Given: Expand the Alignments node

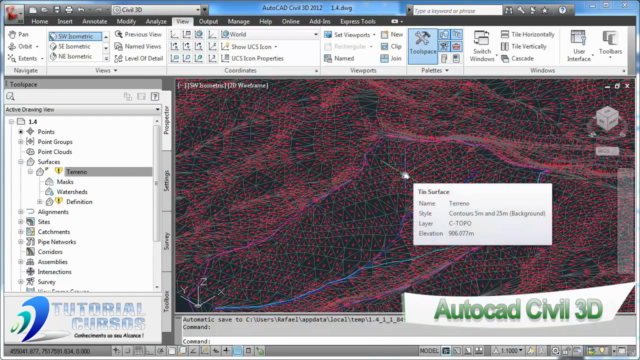Looking at the screenshot, I should (x=20, y=212).
